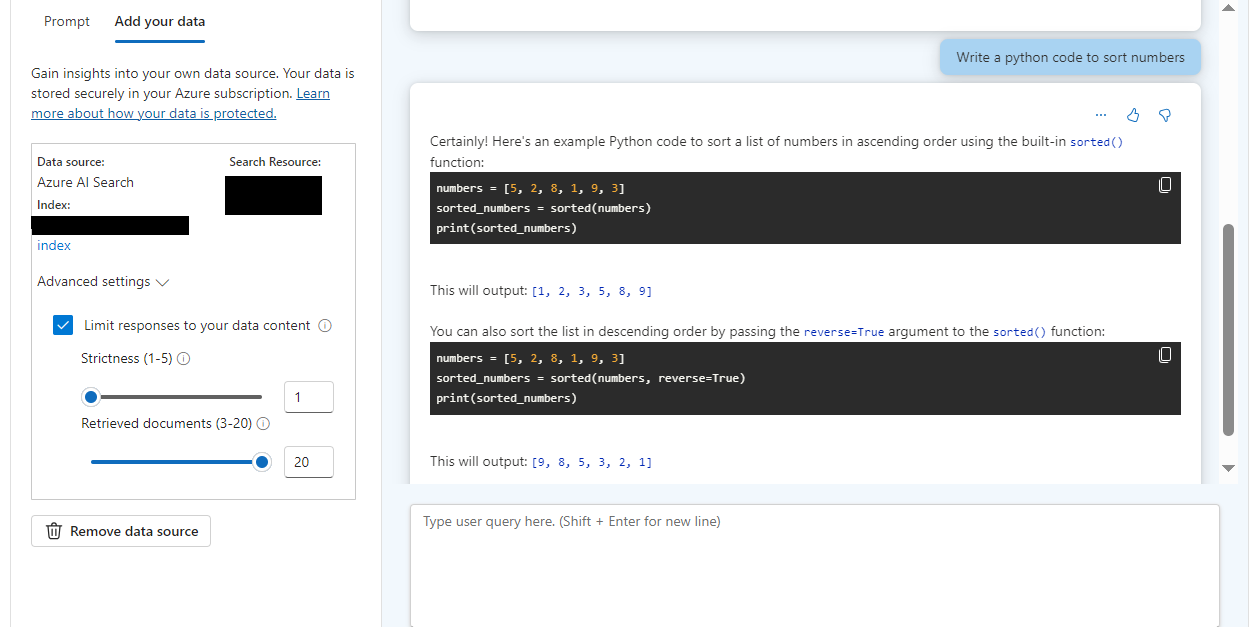This screenshot has height=627, width=1250.
Task: Copy the reverse=True code block
Action: 1164,355
